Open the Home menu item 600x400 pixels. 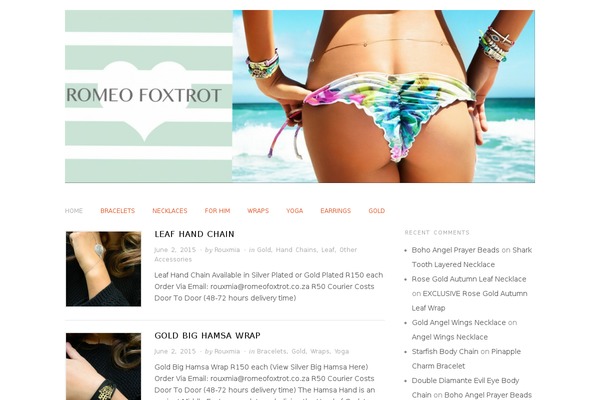coord(74,211)
